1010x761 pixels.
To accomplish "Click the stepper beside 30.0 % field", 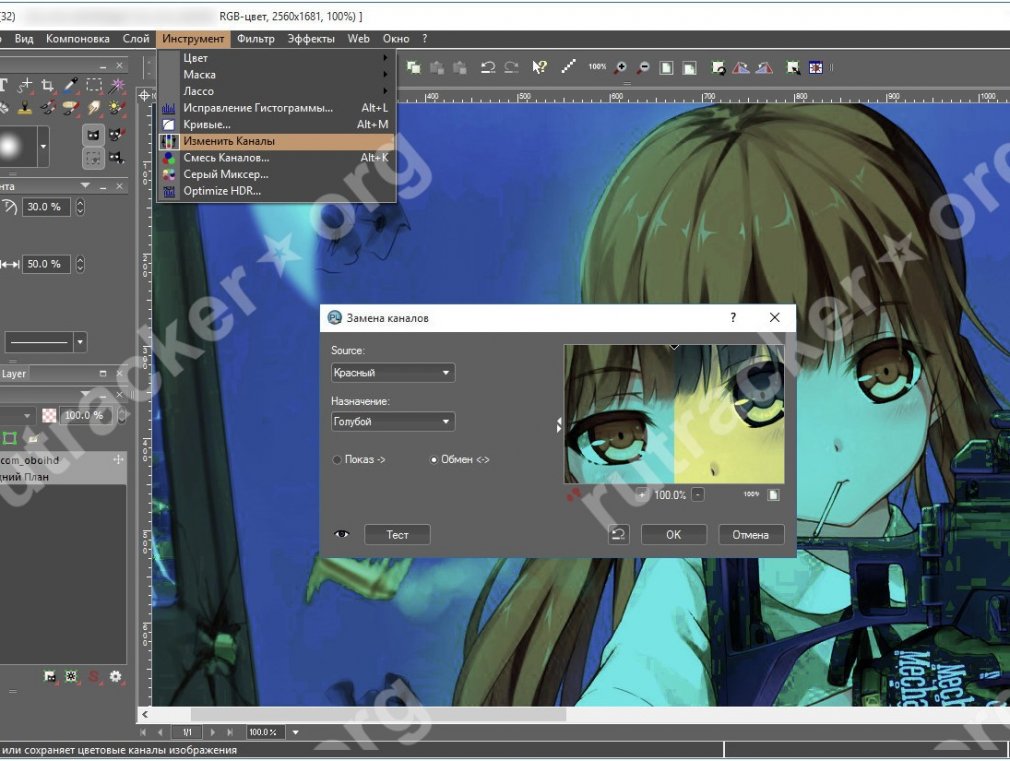I will click(81, 207).
